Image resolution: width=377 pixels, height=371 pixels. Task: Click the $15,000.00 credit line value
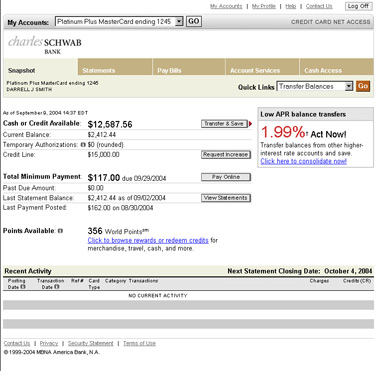103,155
